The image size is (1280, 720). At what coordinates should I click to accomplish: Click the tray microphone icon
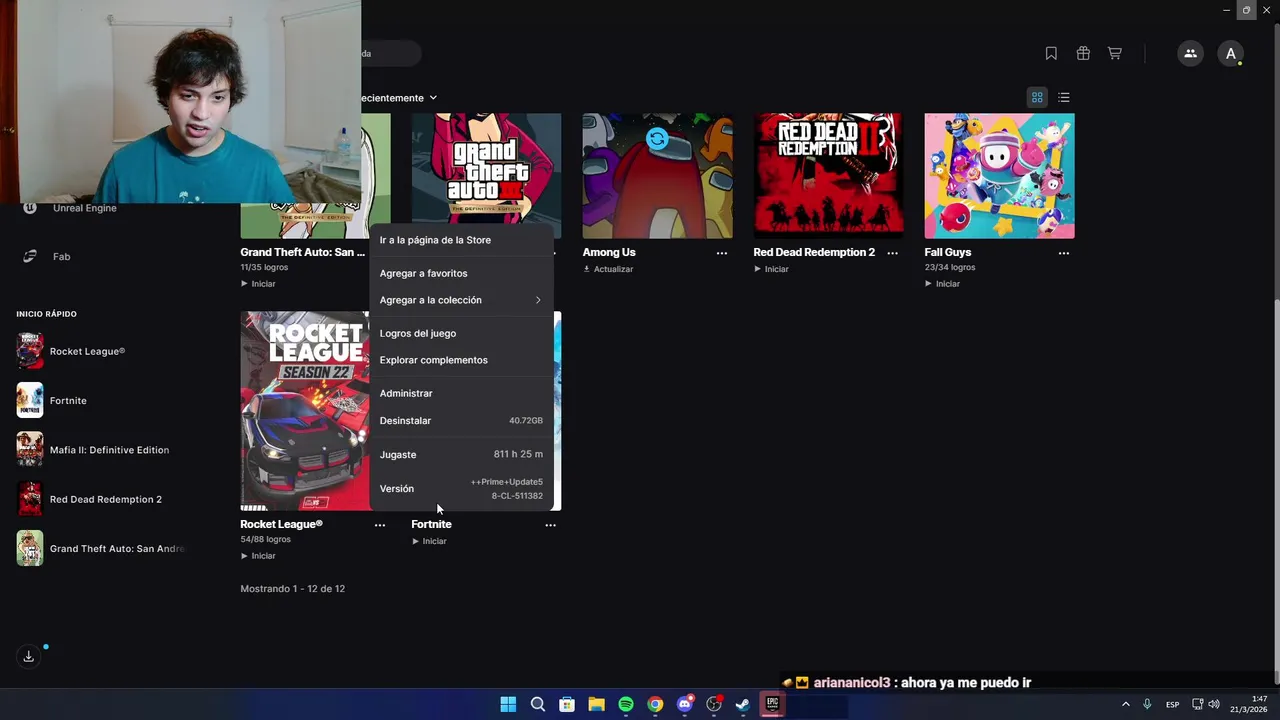click(1147, 704)
